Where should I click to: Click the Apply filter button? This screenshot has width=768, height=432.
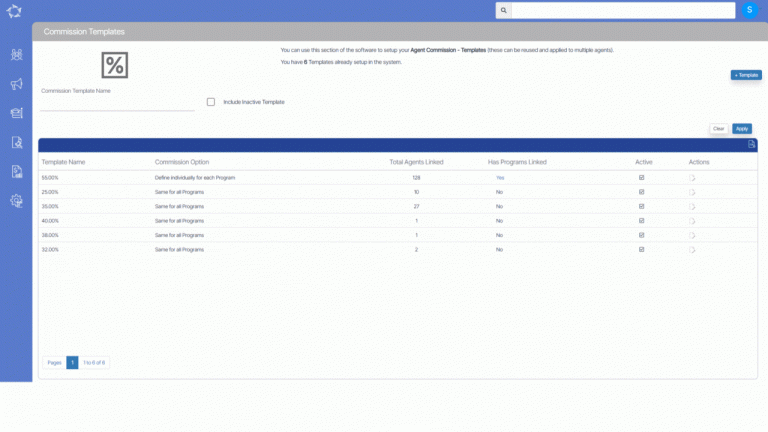[742, 129]
